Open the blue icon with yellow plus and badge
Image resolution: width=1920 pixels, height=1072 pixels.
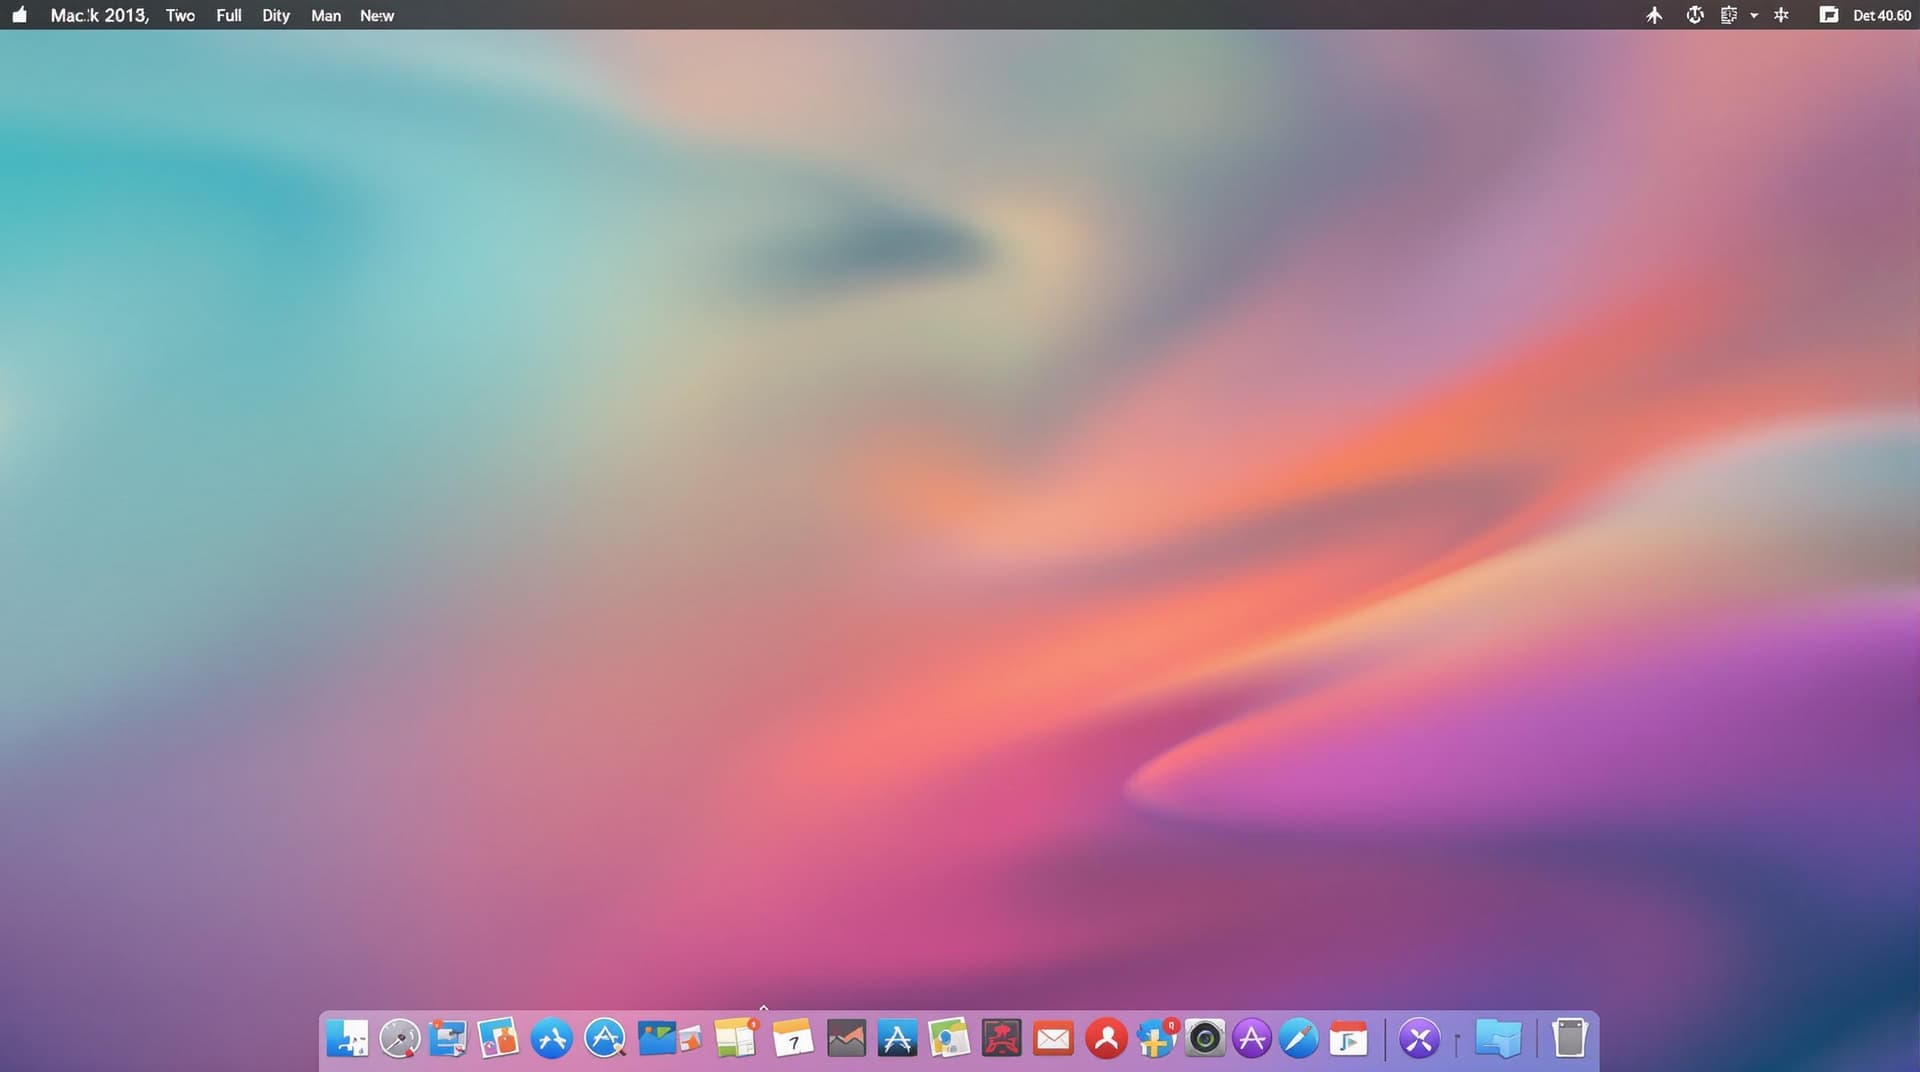click(x=1156, y=1039)
